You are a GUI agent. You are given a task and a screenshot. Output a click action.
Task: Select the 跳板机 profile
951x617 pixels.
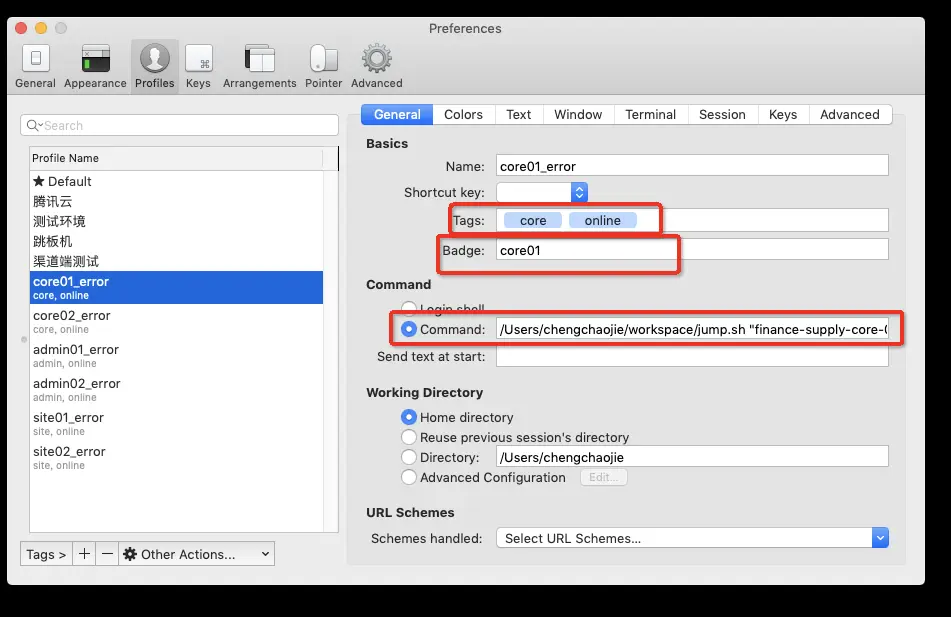click(x=176, y=241)
